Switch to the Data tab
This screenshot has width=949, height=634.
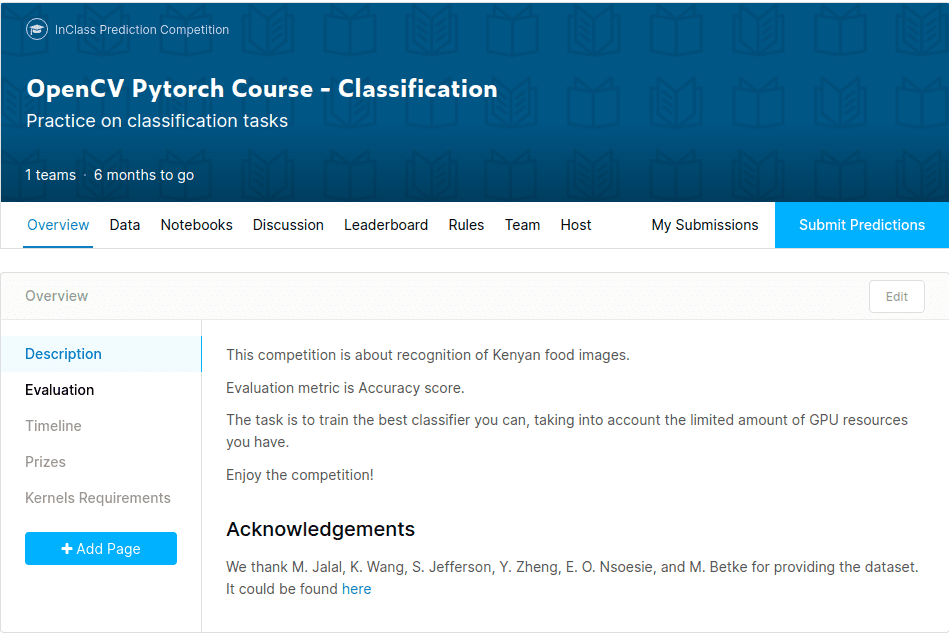(x=125, y=225)
